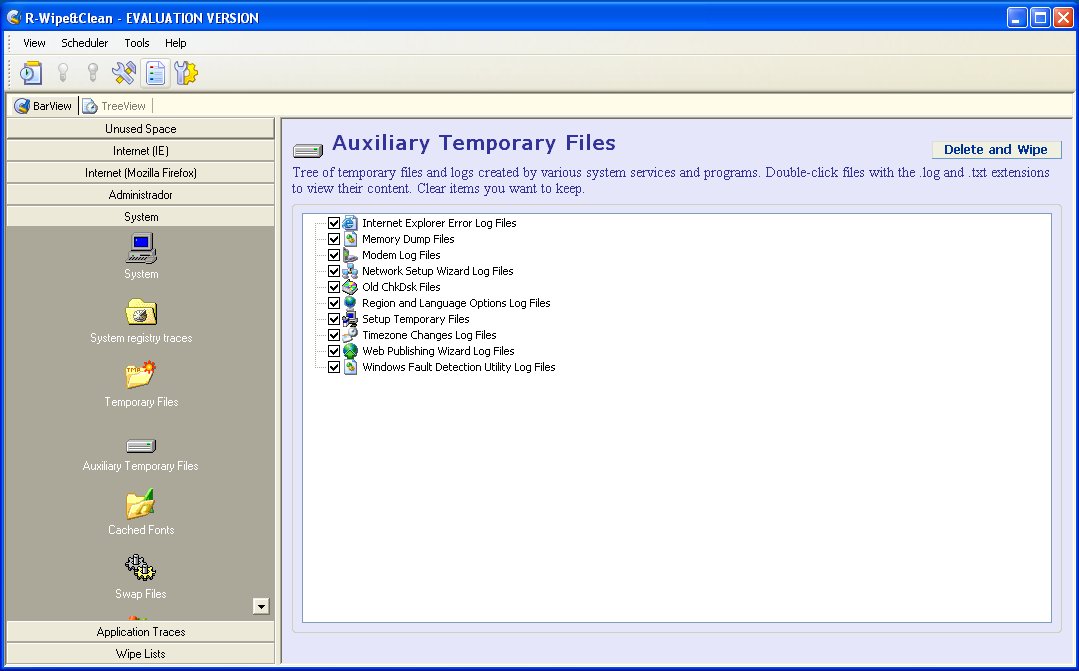1079x671 pixels.
Task: Click the crossed tools toolbar icon
Action: coord(124,73)
